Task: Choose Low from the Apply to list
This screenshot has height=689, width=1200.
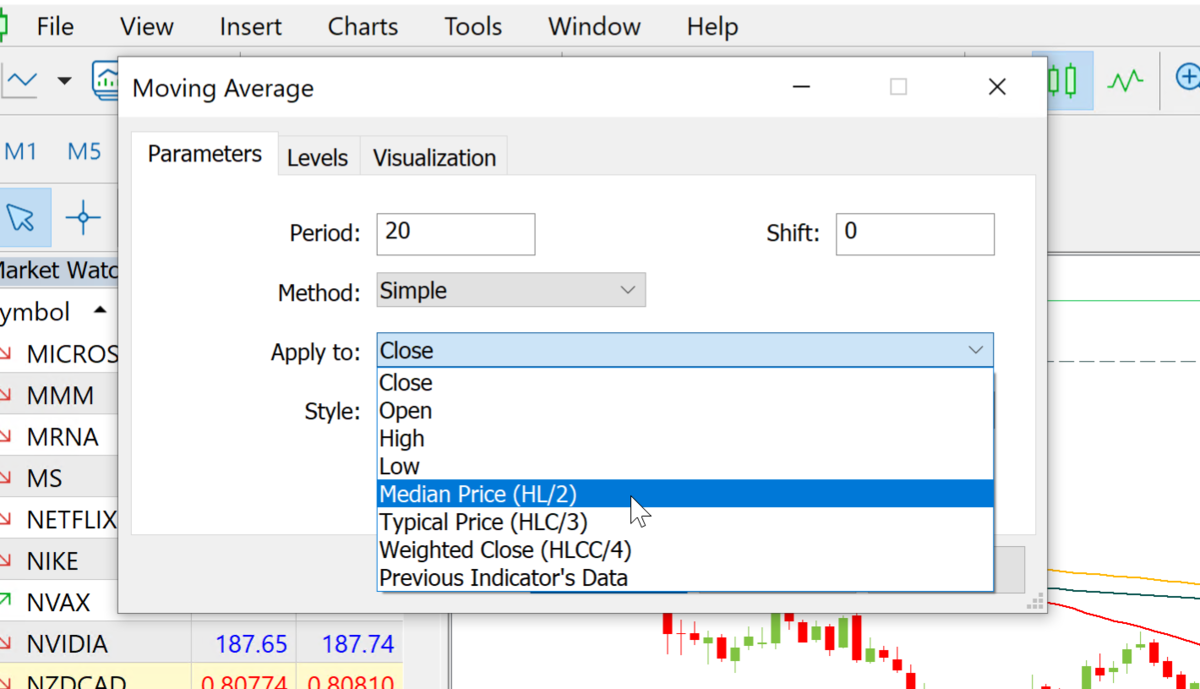Action: [x=685, y=467]
